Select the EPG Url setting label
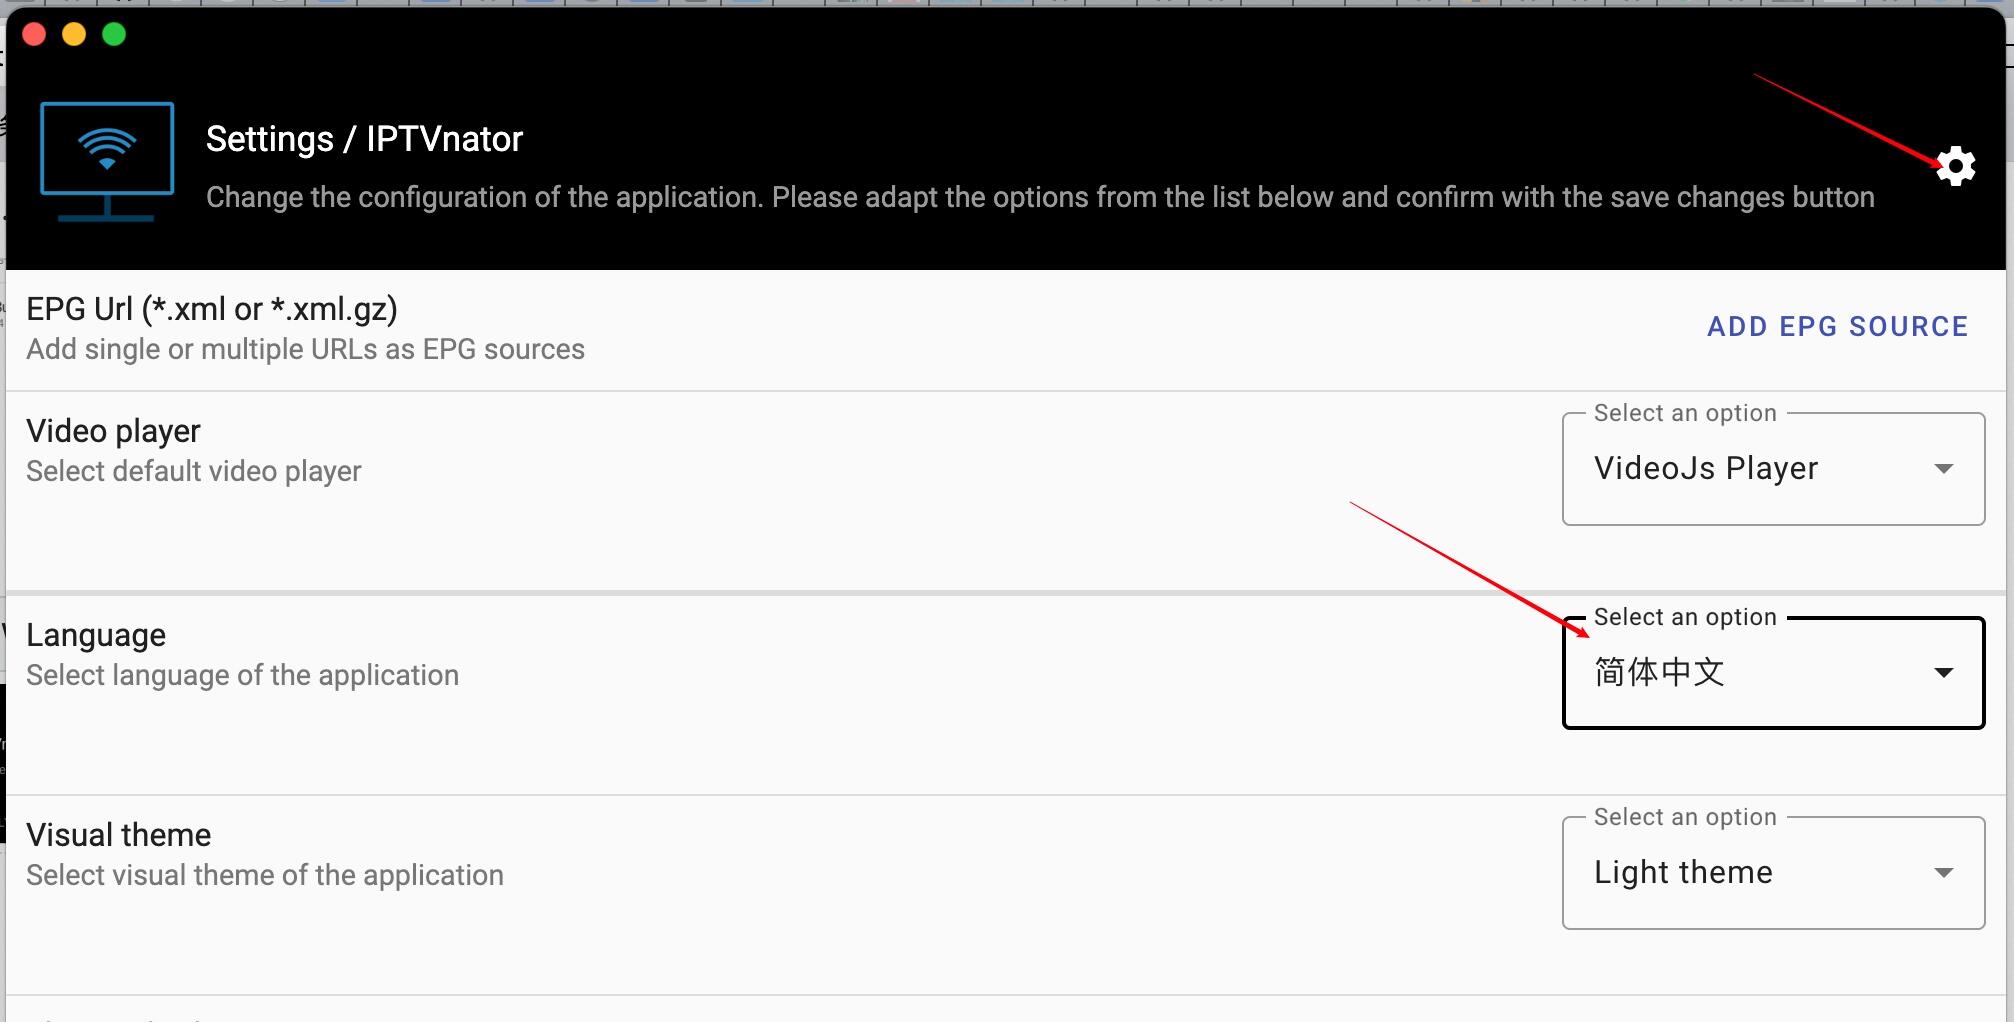This screenshot has width=2014, height=1022. click(212, 309)
